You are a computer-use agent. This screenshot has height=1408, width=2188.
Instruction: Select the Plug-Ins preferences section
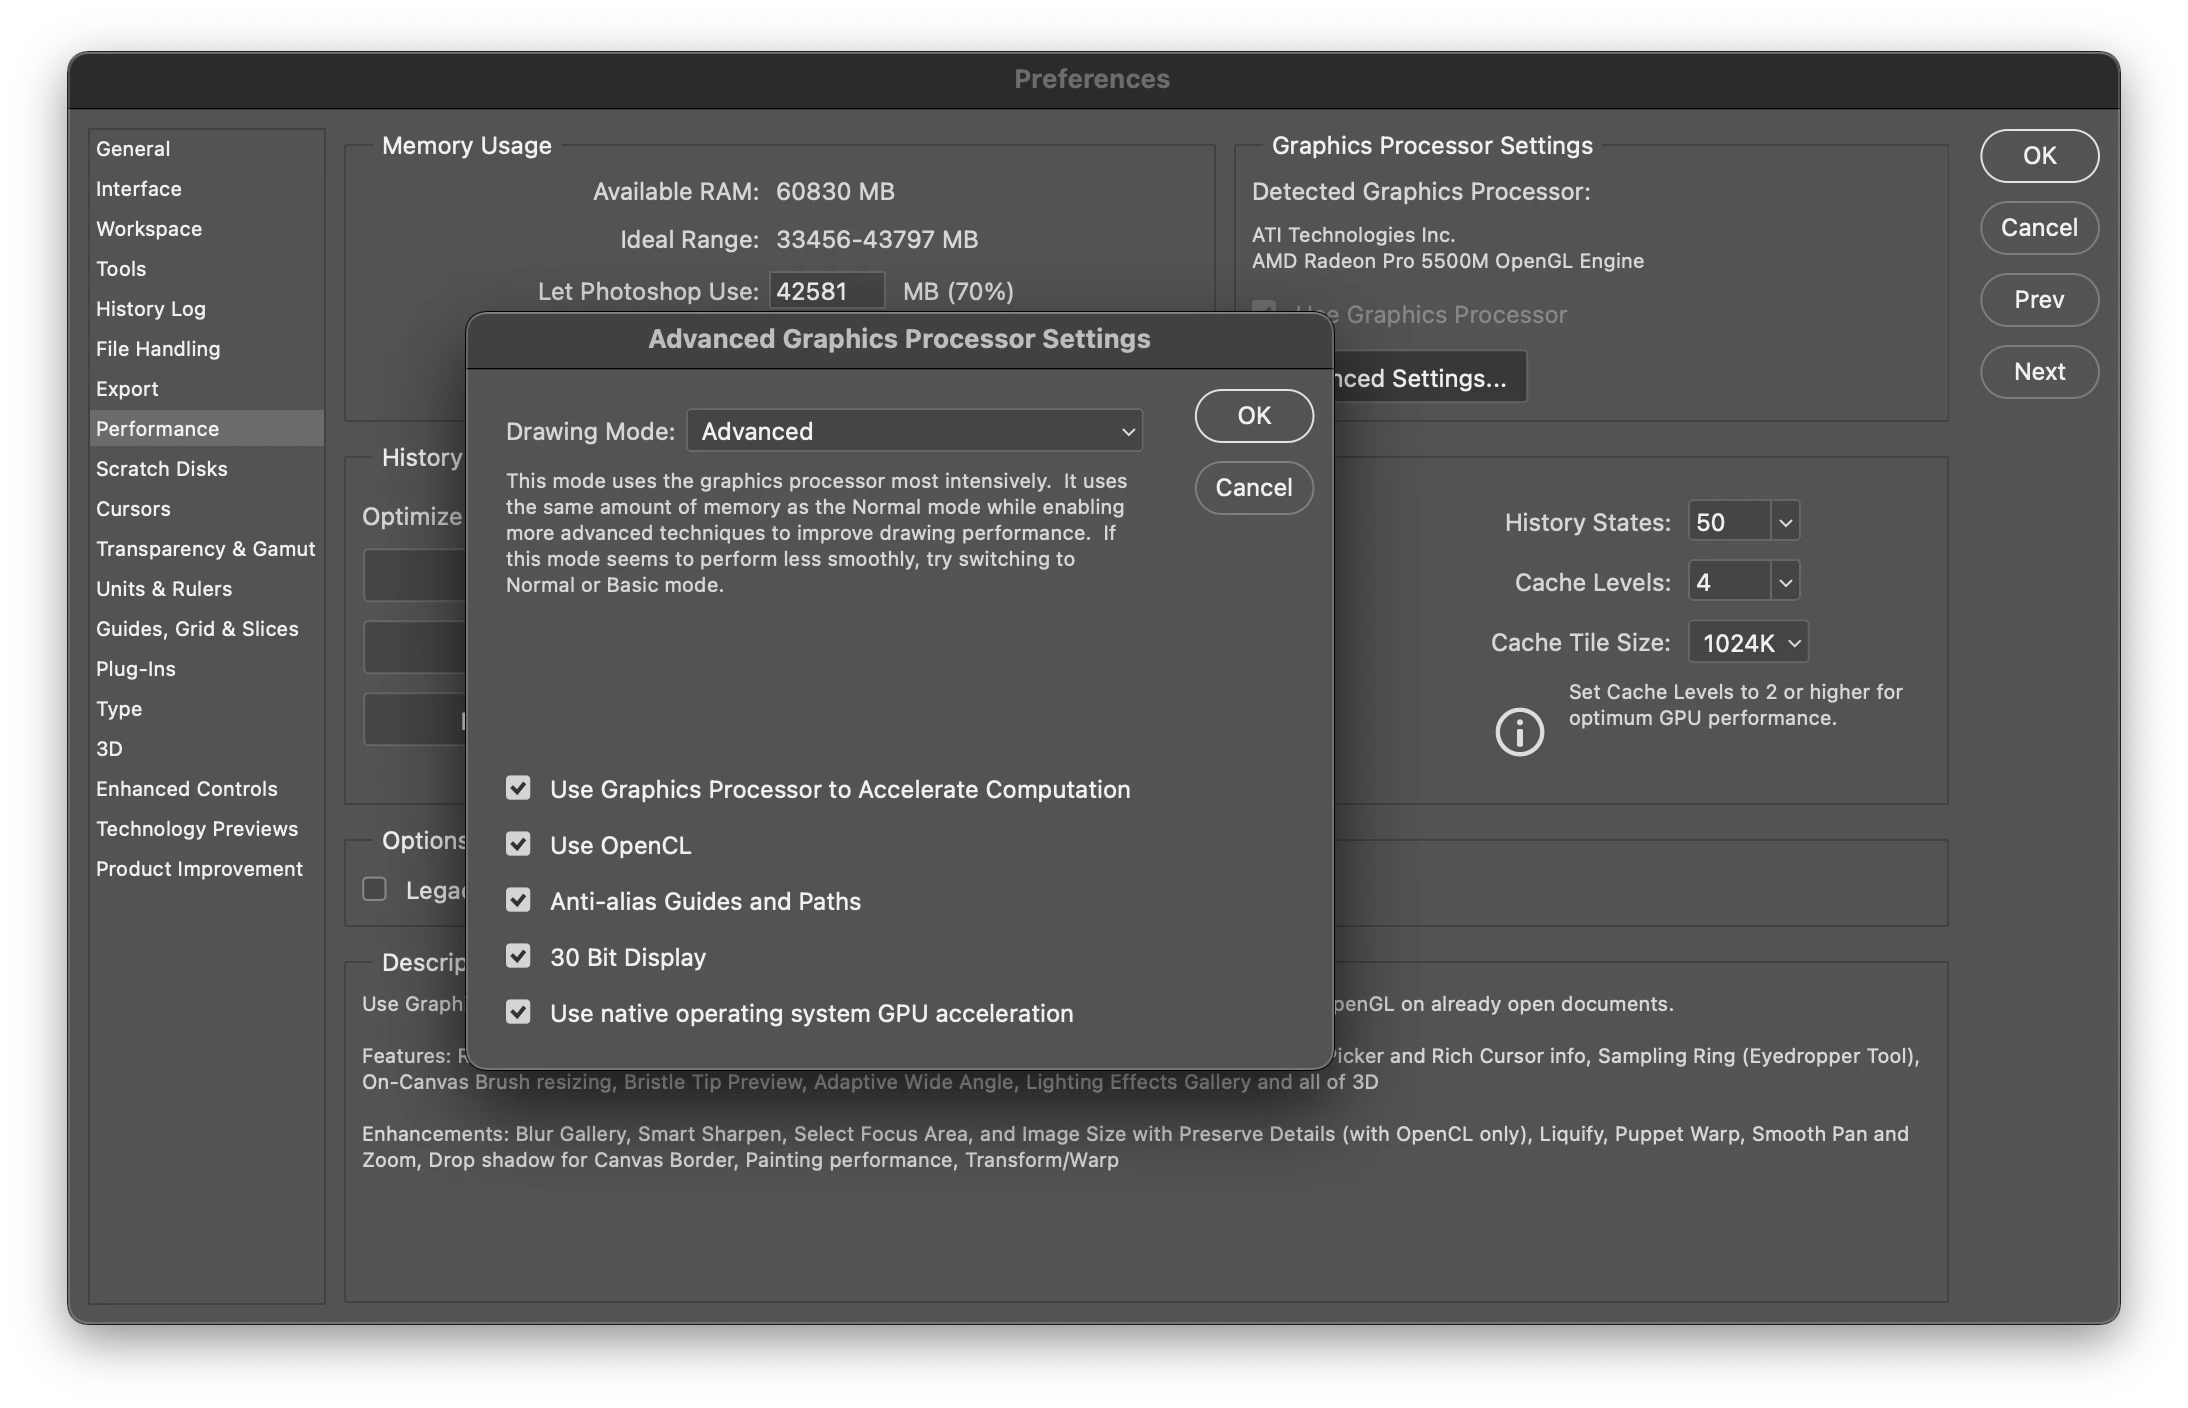coord(136,669)
